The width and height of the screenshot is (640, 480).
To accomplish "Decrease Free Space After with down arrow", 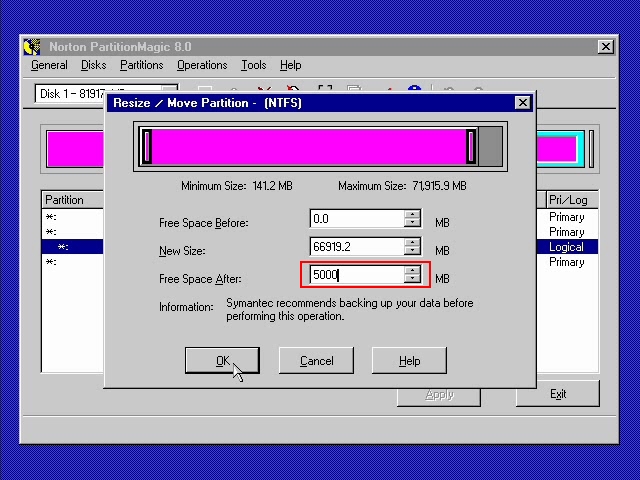I will 412,279.
